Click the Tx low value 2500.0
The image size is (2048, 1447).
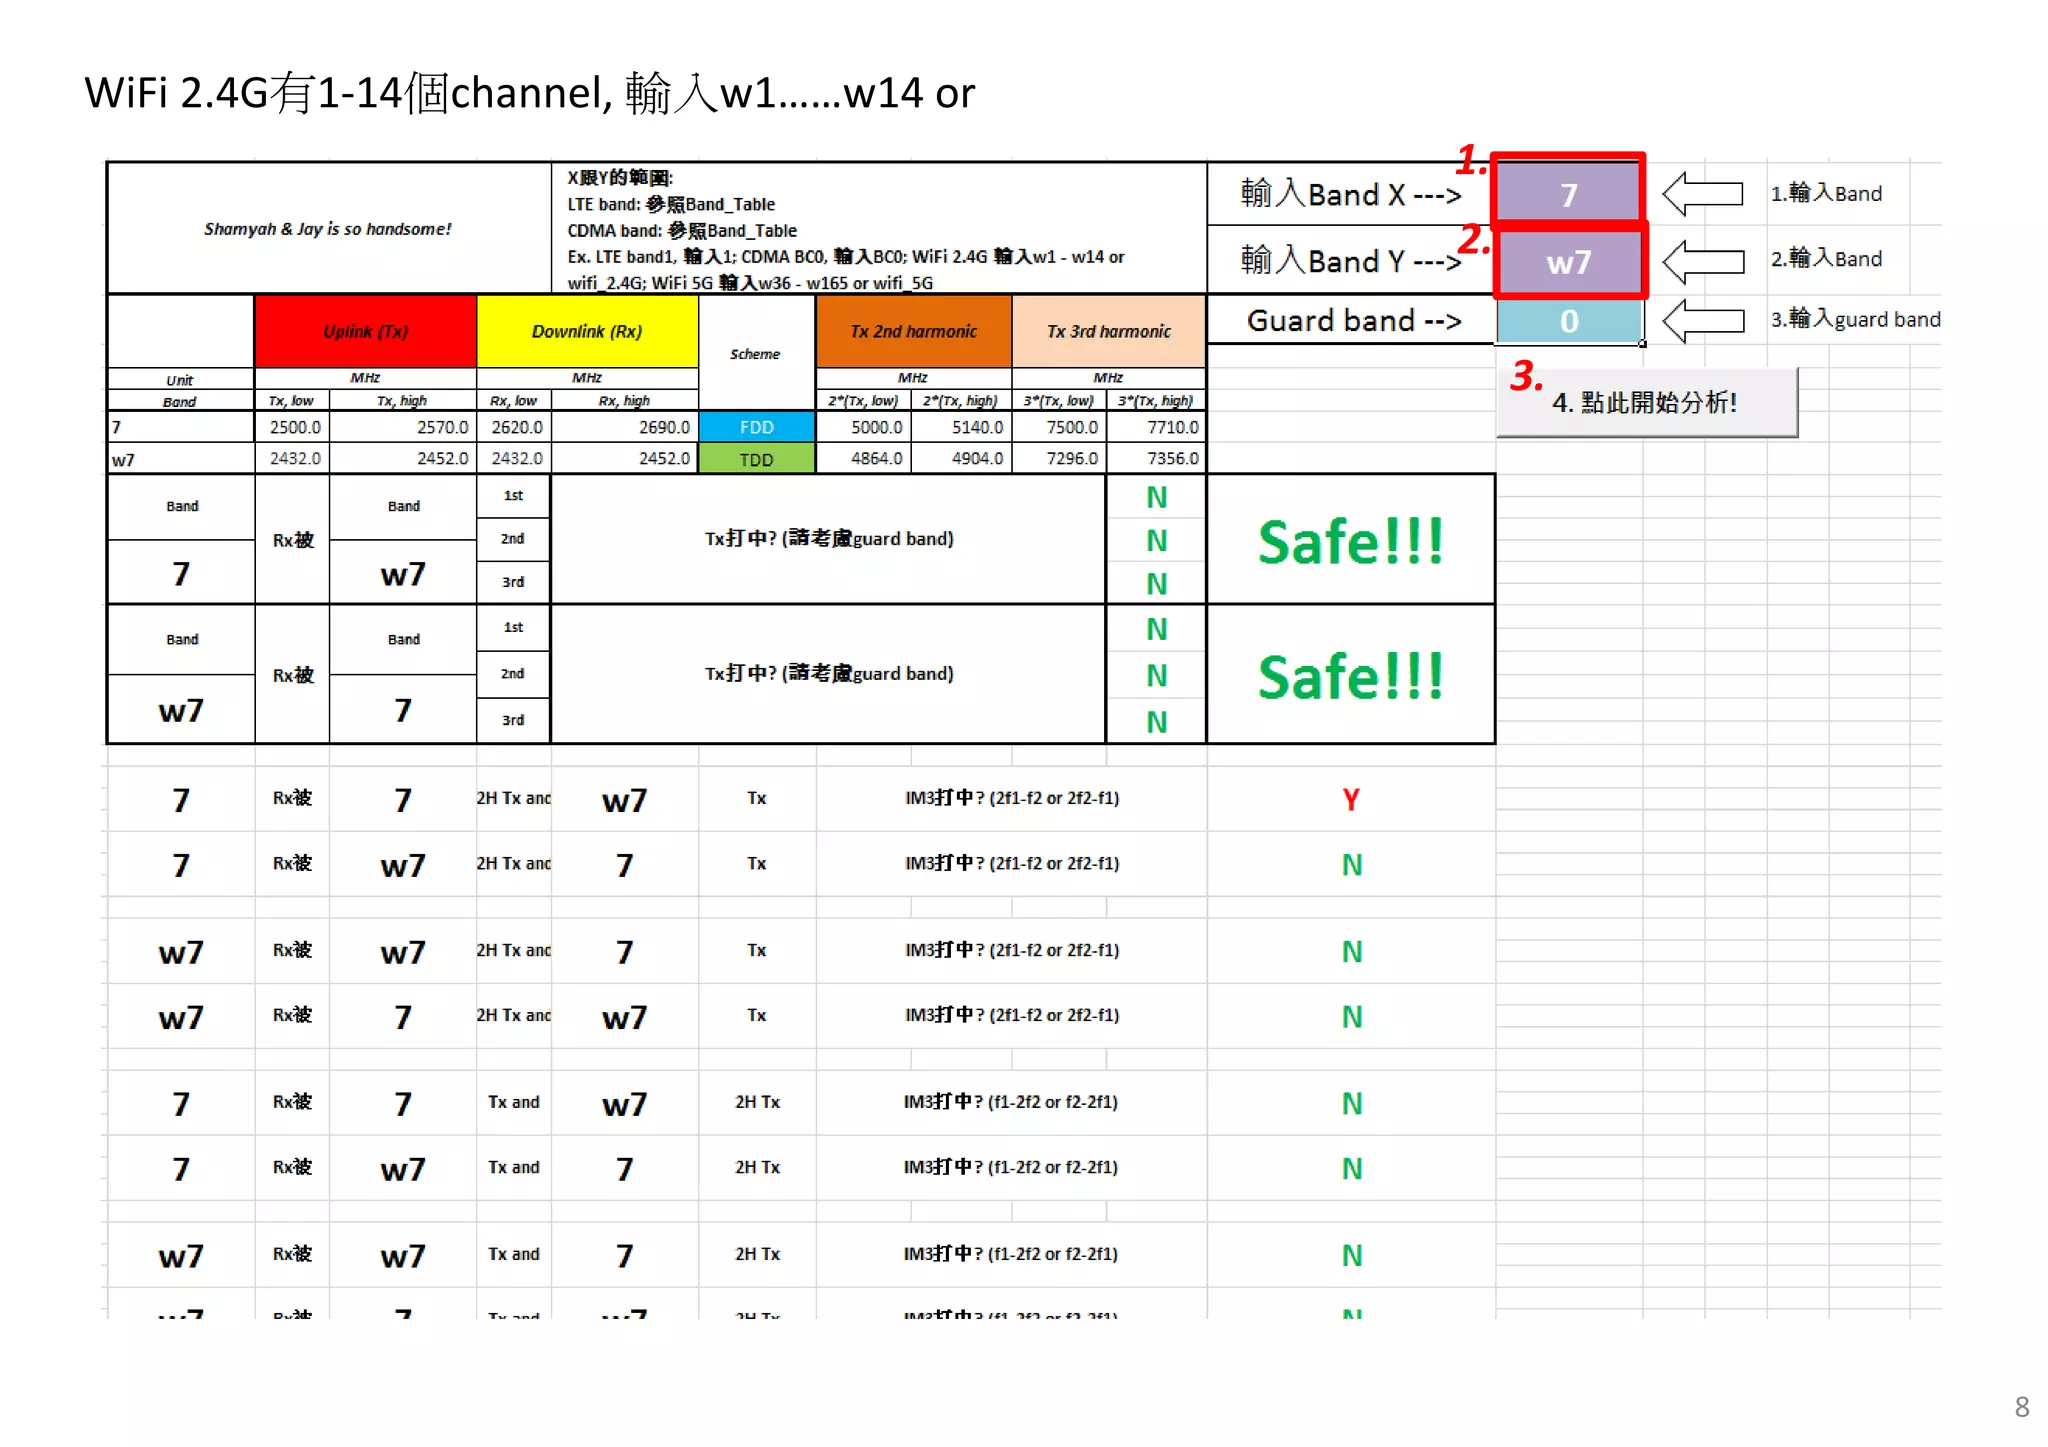point(292,427)
